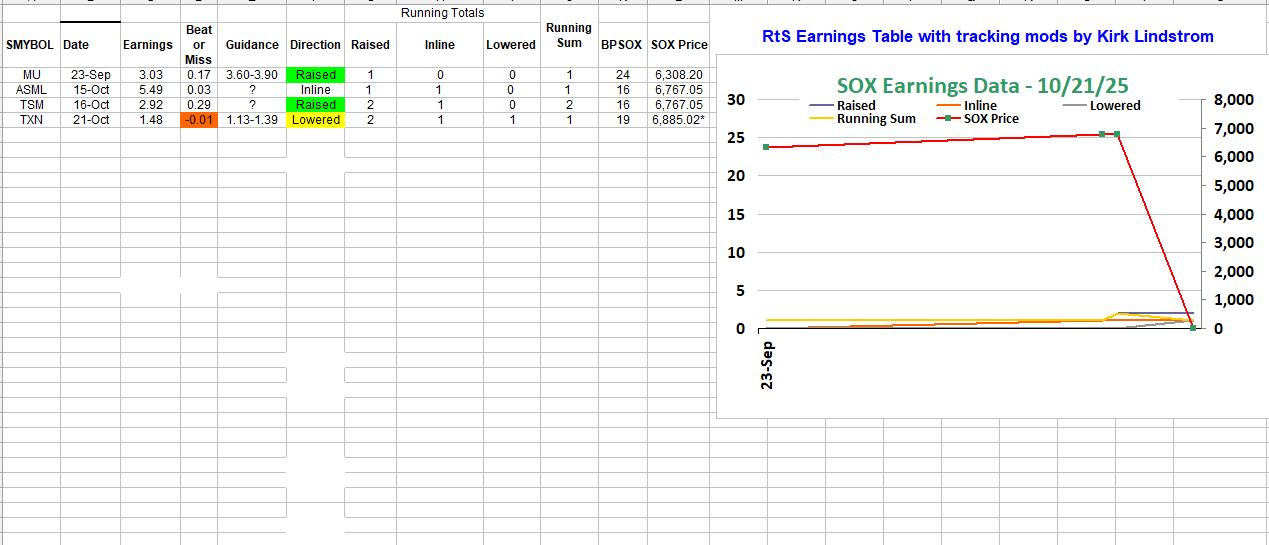Select the 6,885.02* SOX Price cell

pyautogui.click(x=679, y=120)
